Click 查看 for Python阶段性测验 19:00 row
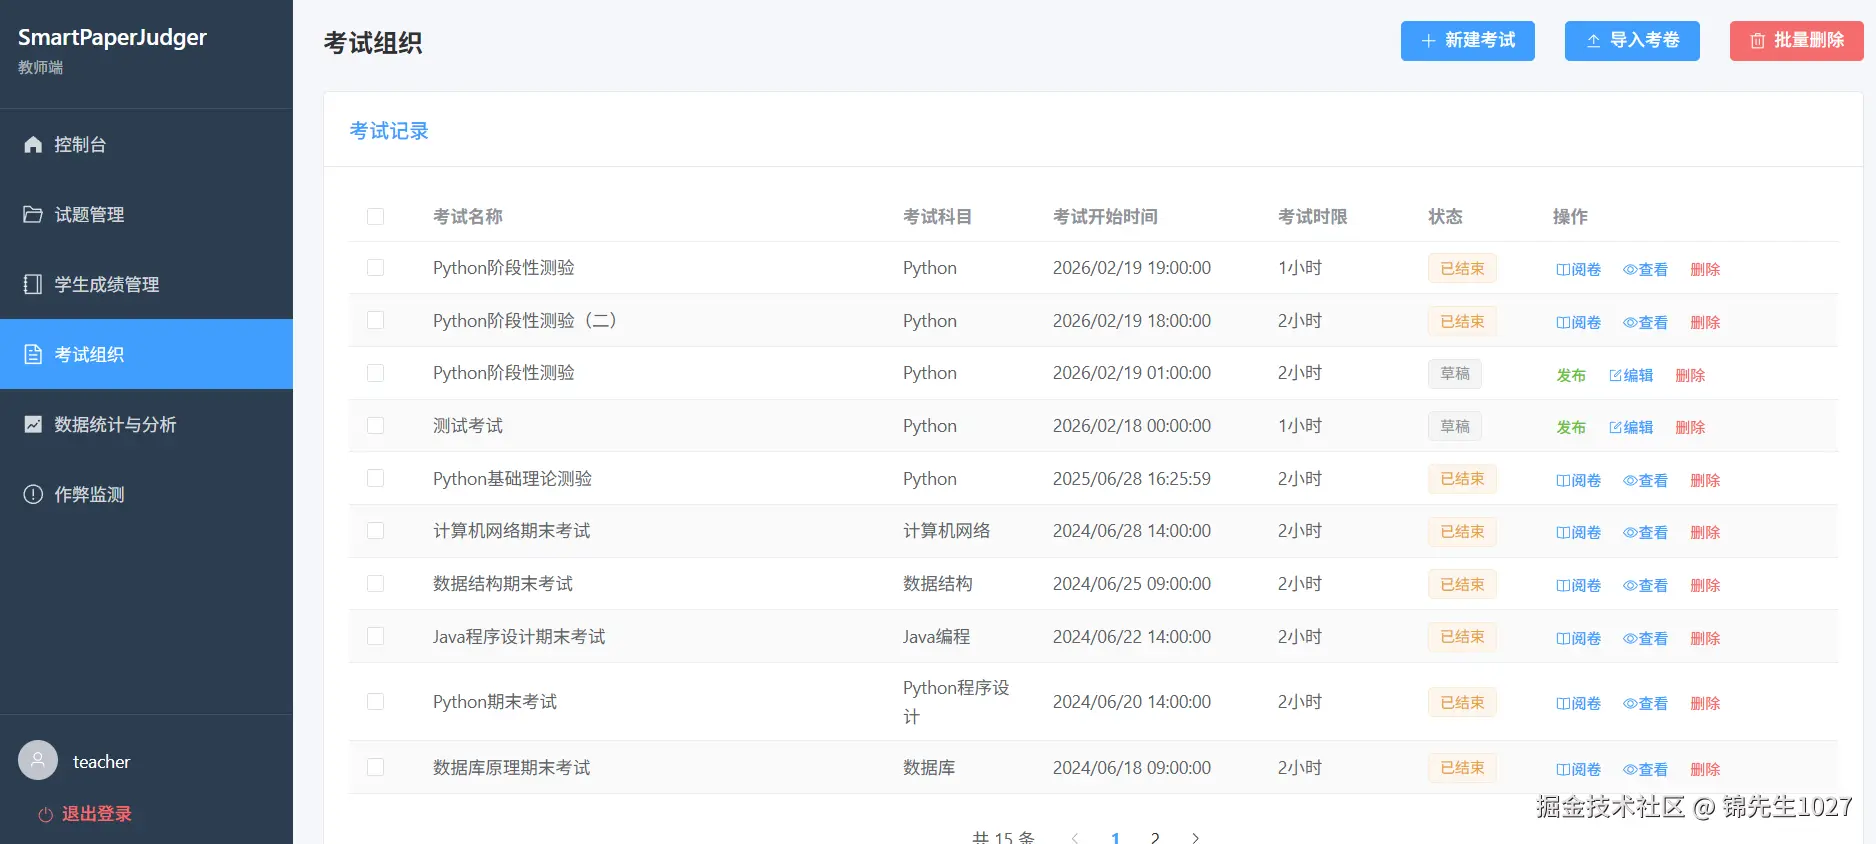The image size is (1876, 844). click(x=1645, y=269)
